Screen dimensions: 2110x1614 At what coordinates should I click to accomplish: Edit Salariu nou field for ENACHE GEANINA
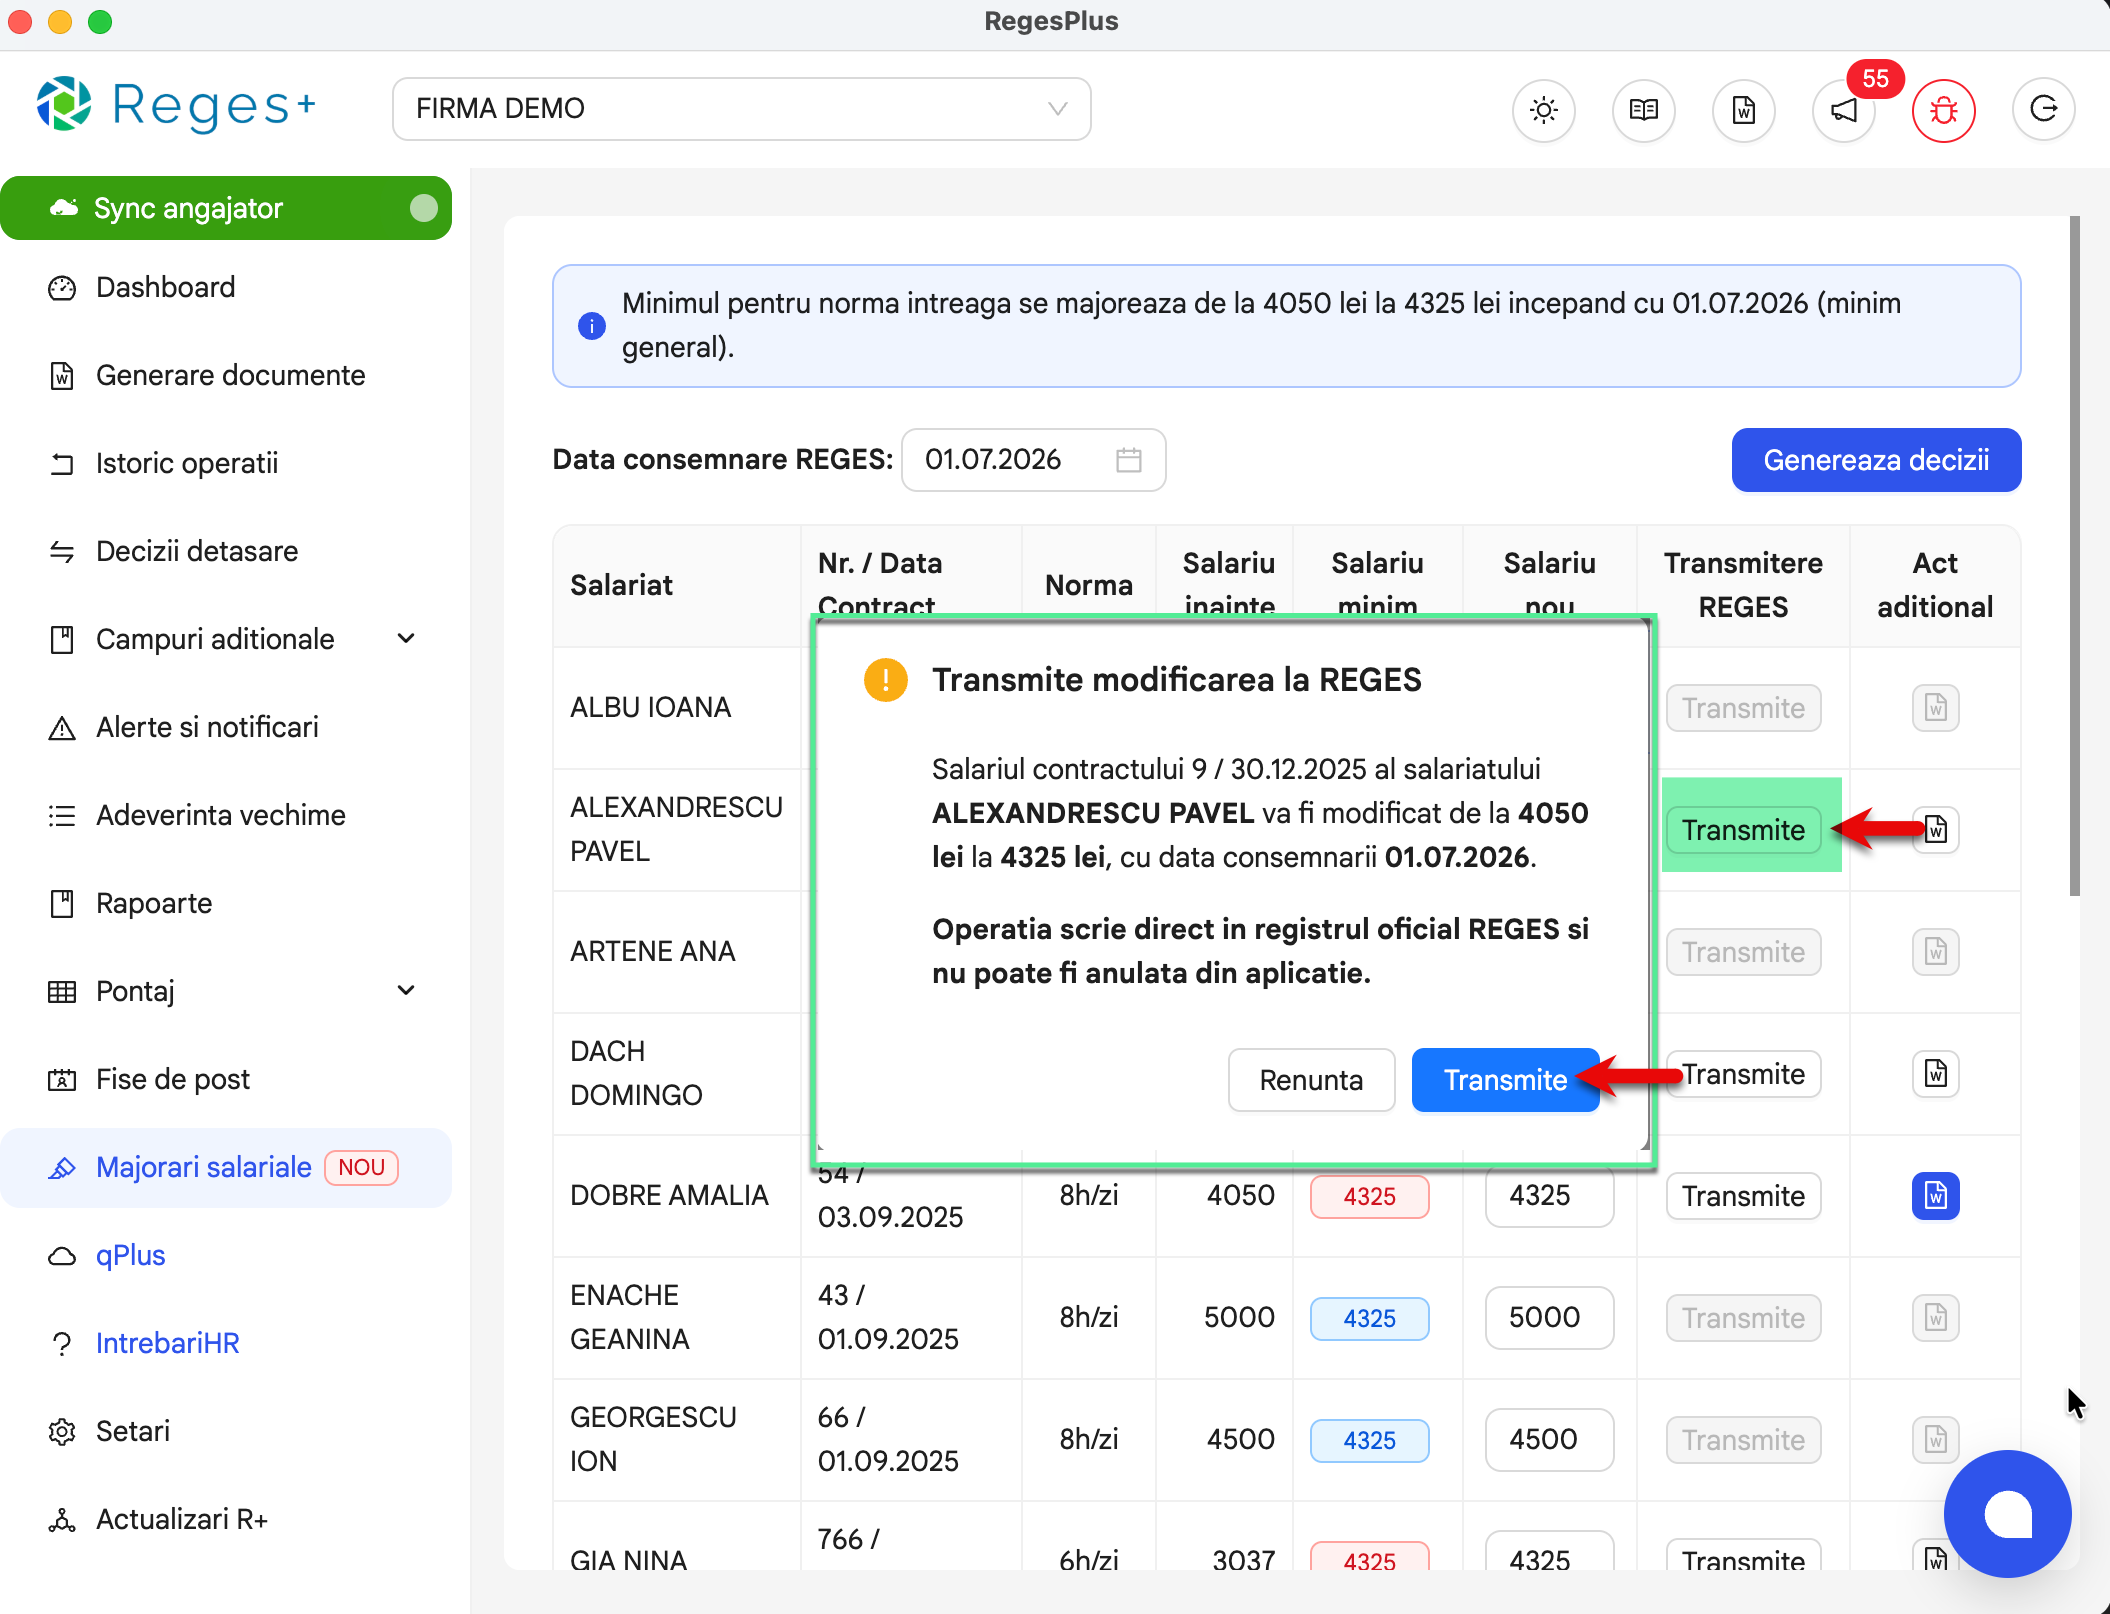pos(1549,1318)
